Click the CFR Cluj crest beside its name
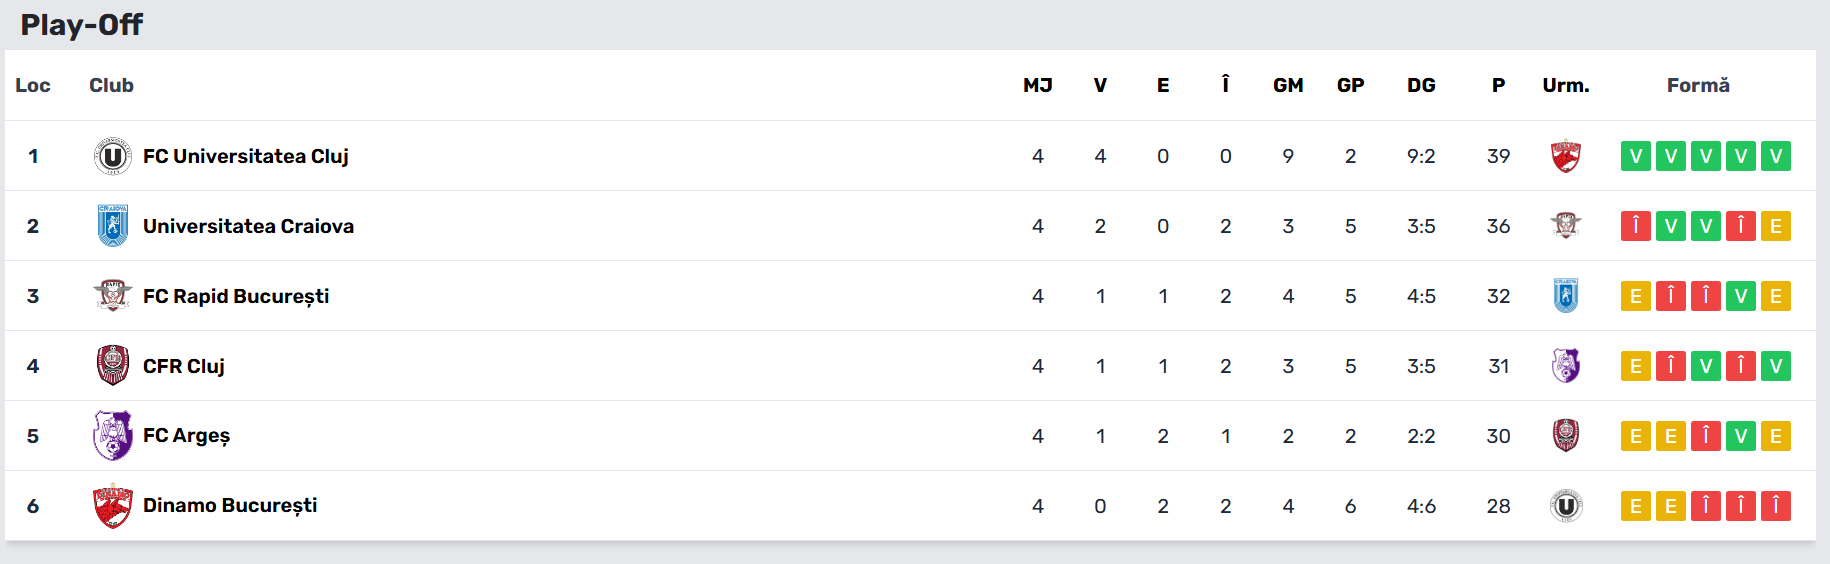The image size is (1830, 564). [112, 366]
